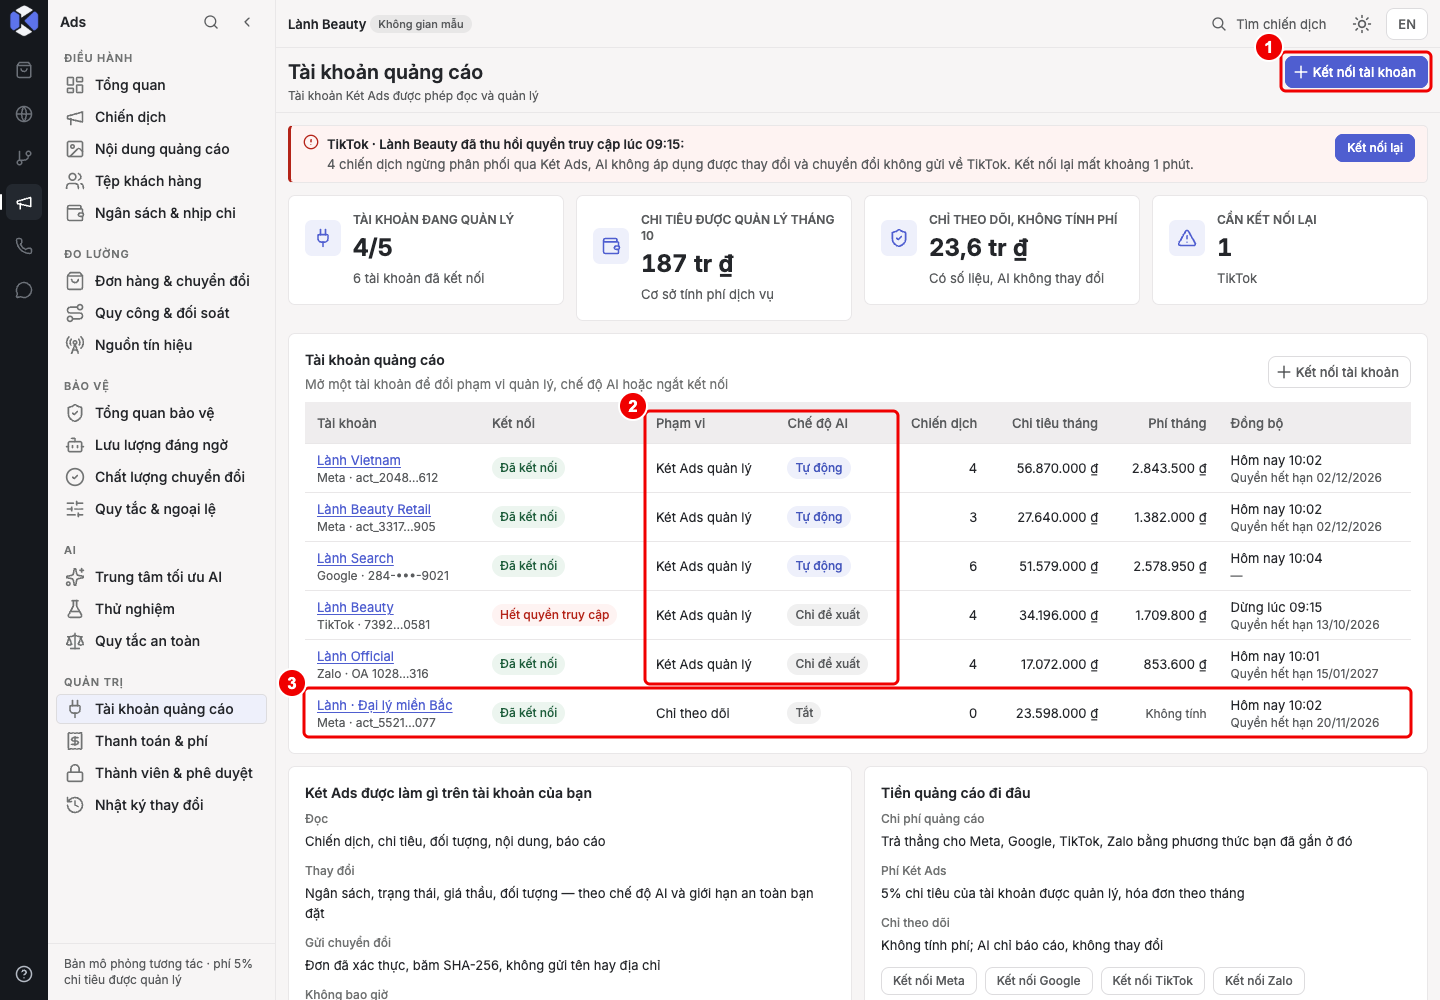Open Chất lượng chuyển đổi page
This screenshot has height=1000, width=1440.
161,477
